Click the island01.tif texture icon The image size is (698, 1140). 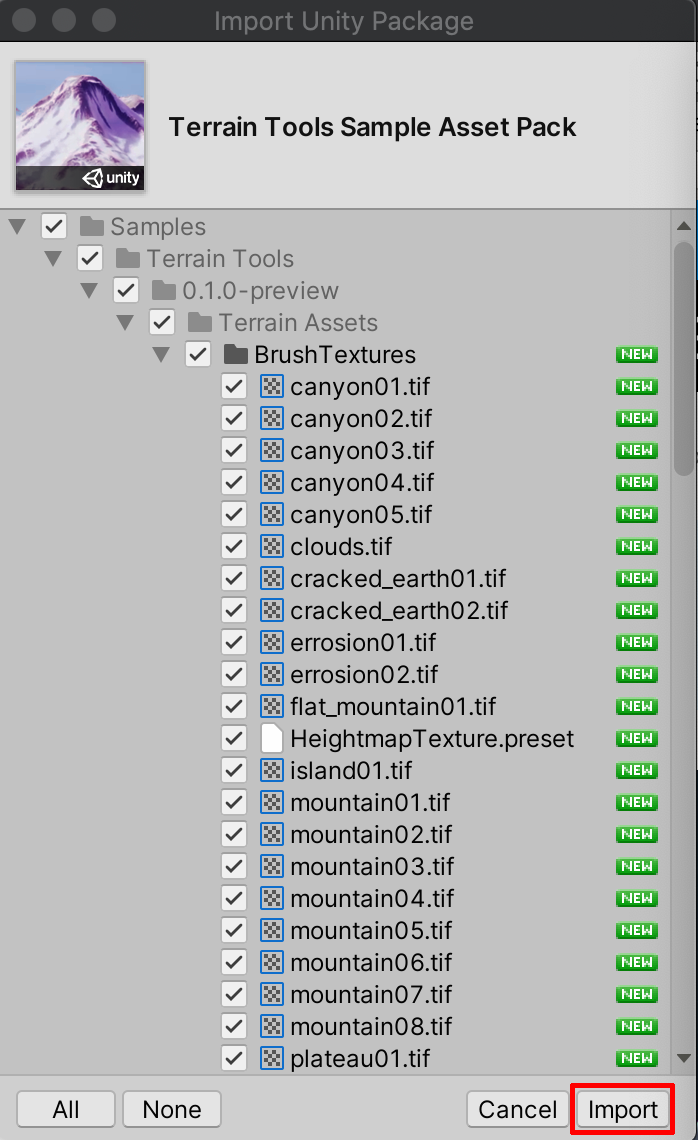272,771
